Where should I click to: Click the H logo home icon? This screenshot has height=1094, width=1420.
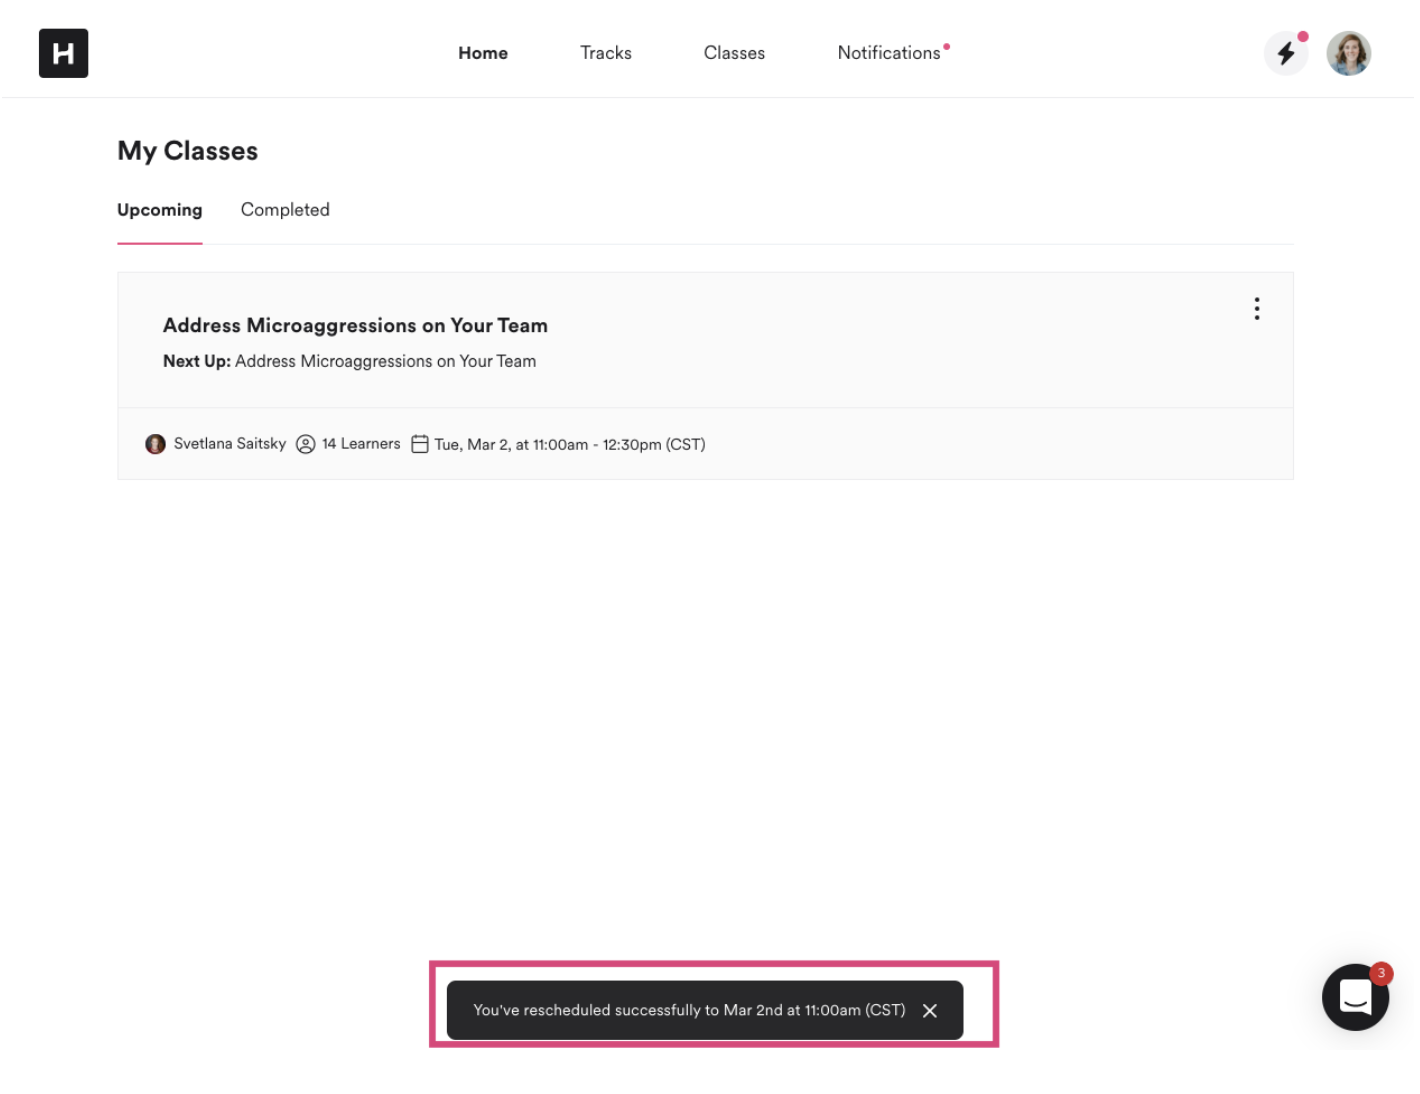point(63,53)
